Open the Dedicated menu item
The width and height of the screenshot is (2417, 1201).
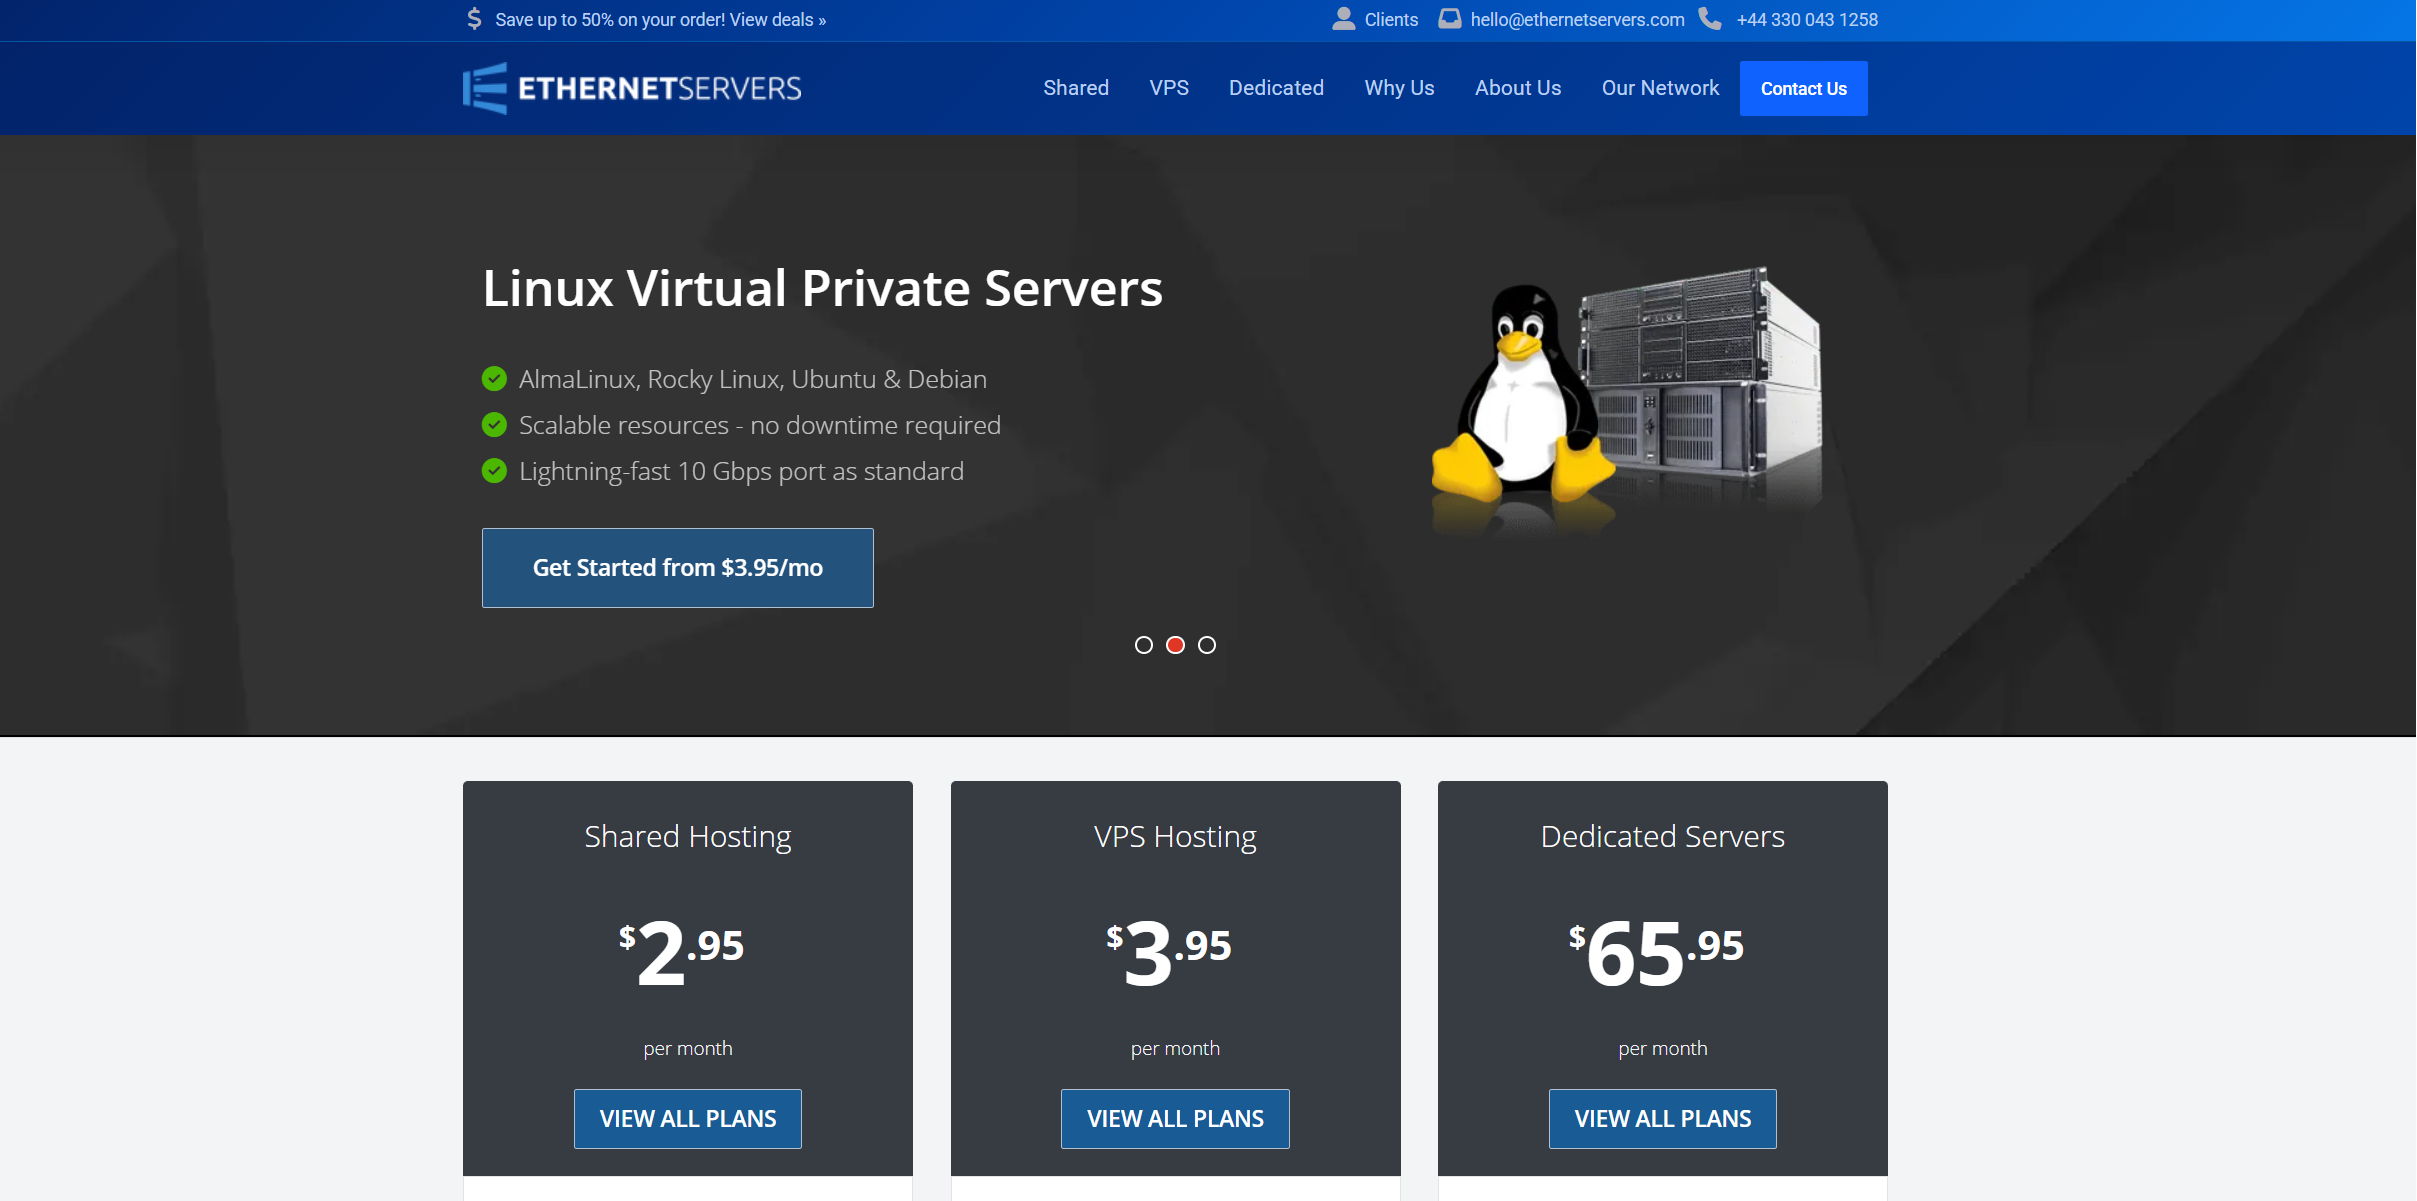(1276, 88)
